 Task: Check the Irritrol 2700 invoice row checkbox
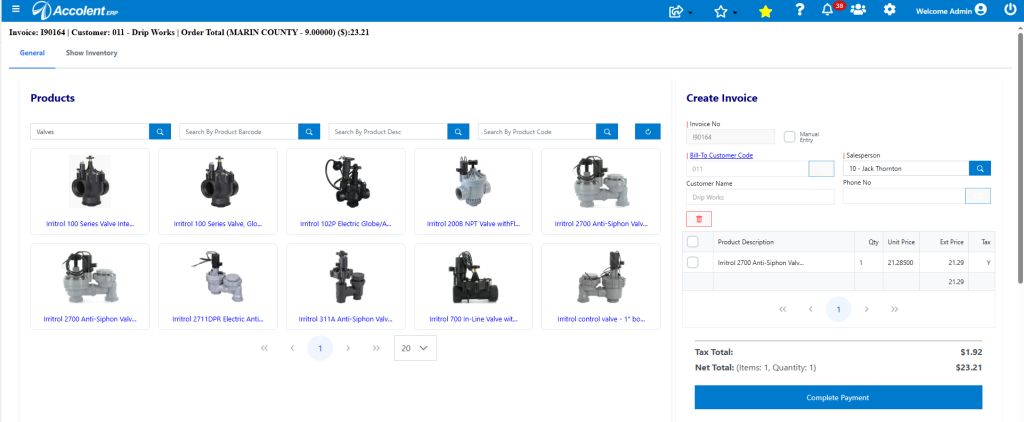693,262
